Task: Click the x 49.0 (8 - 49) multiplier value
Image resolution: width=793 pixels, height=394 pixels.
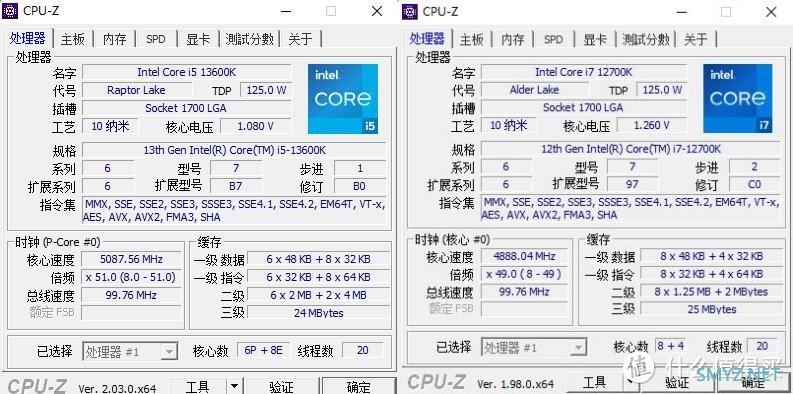Action: click(x=525, y=274)
